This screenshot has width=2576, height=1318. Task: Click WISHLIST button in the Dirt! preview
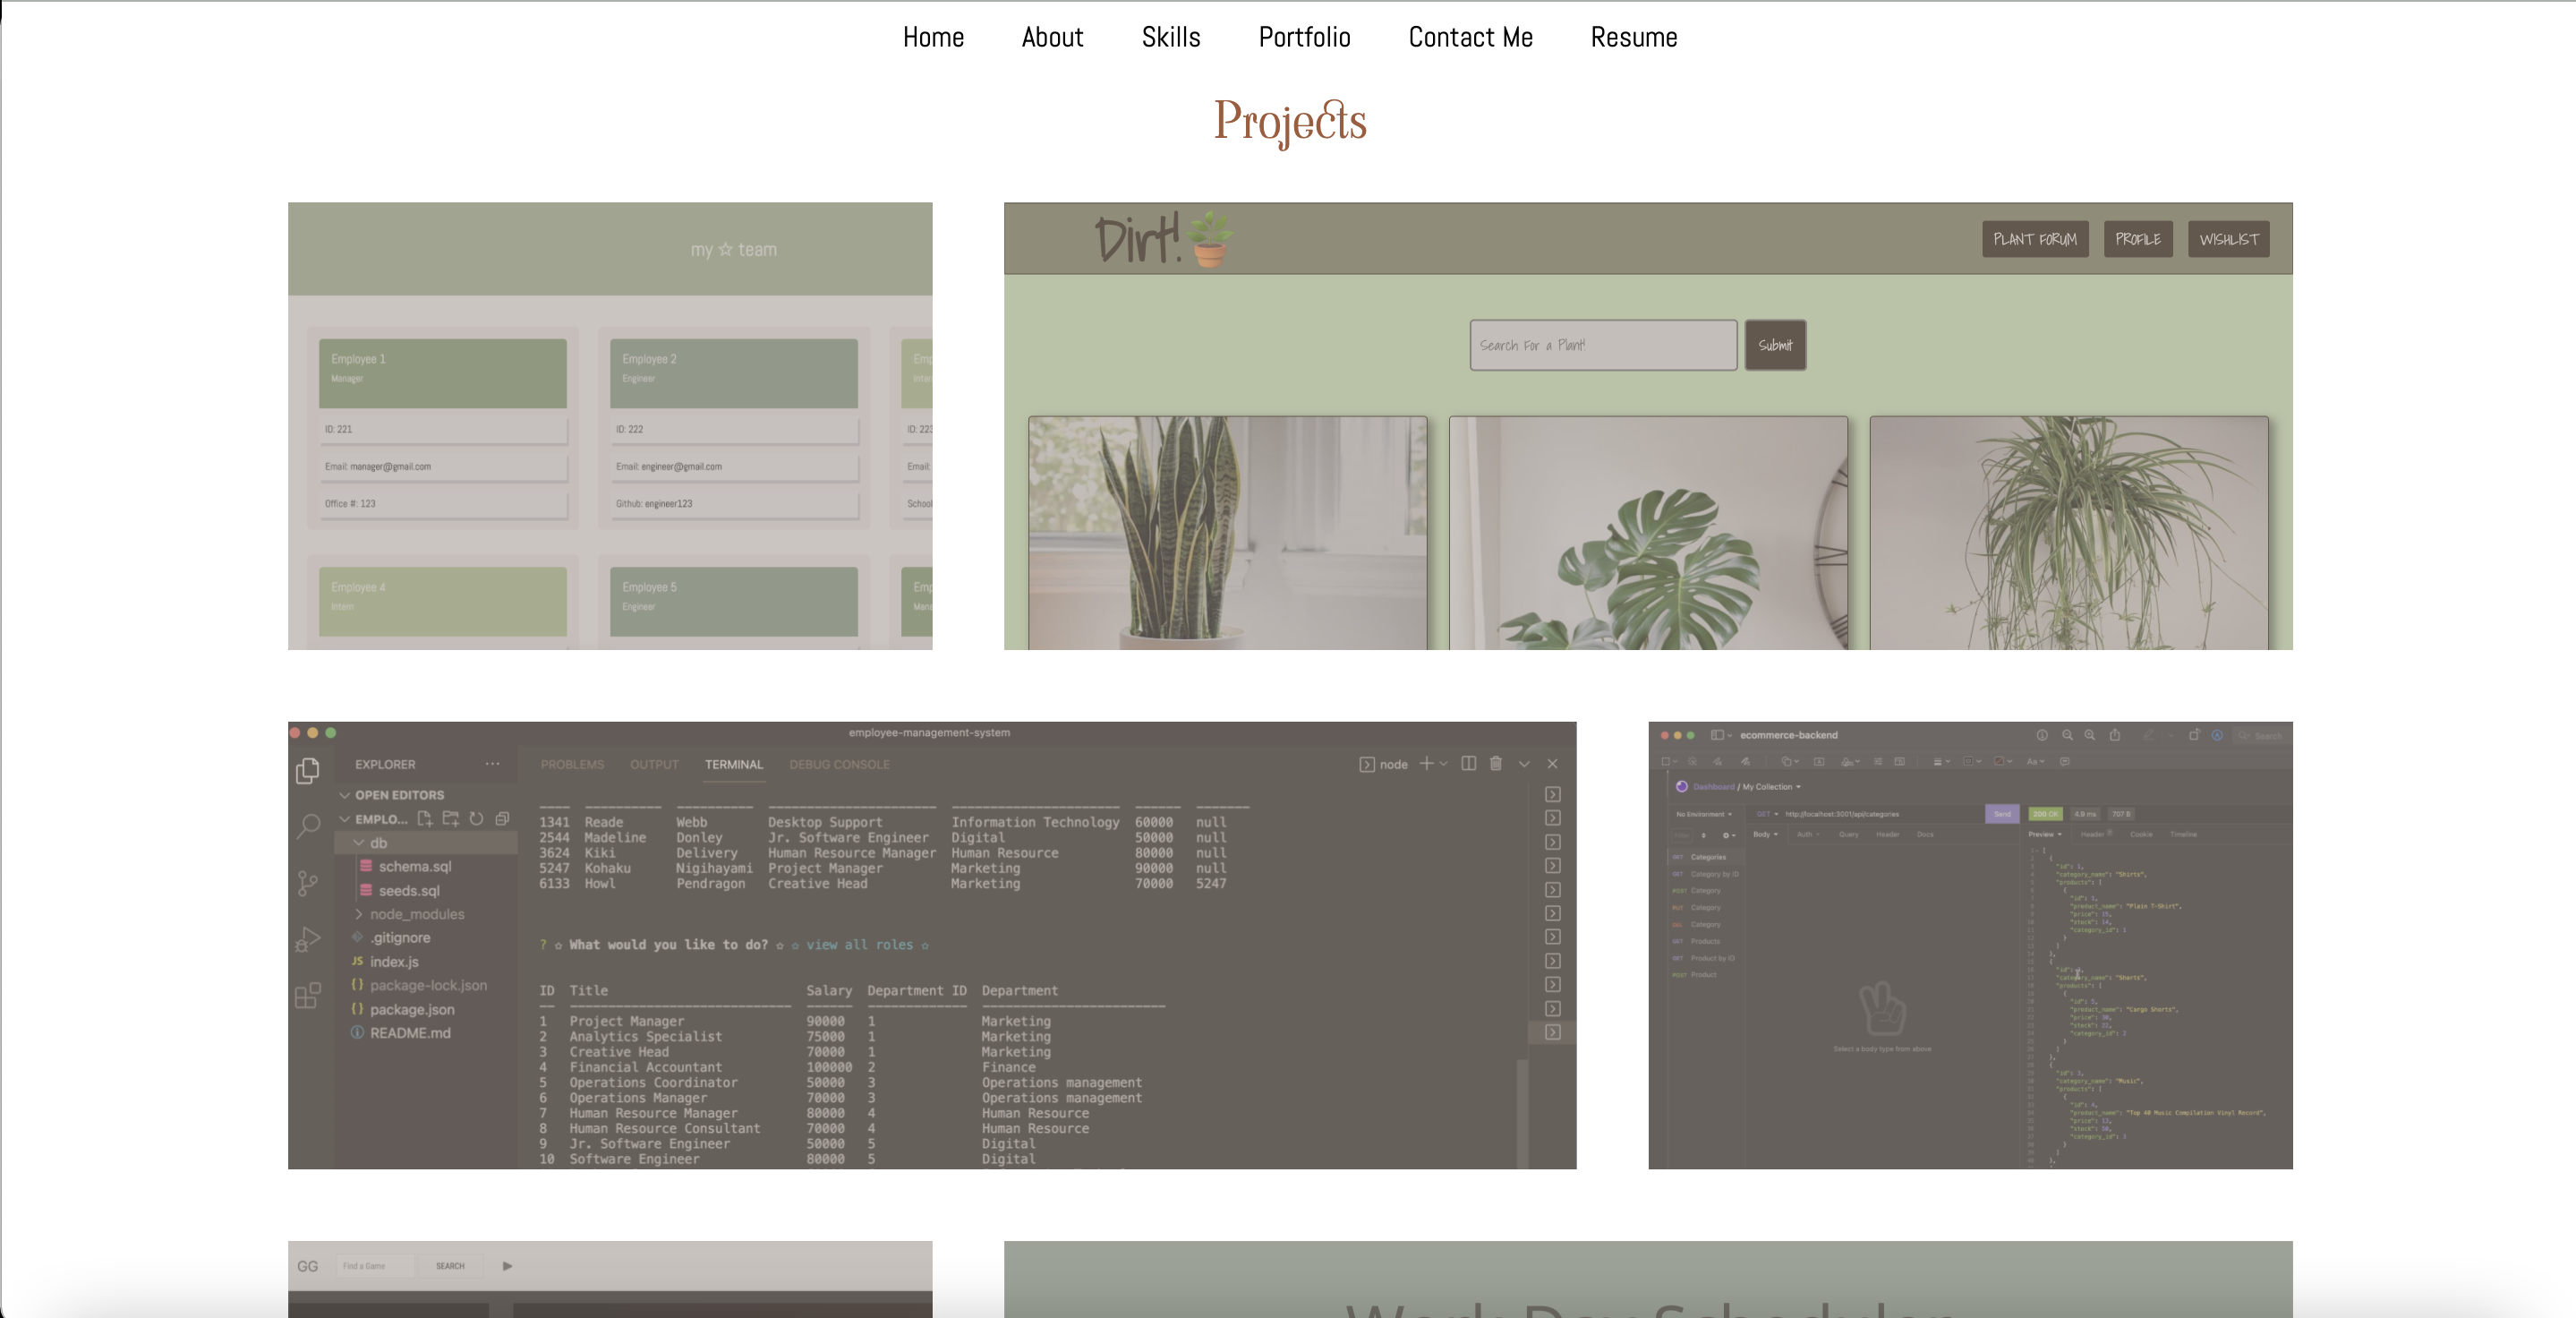click(2228, 239)
